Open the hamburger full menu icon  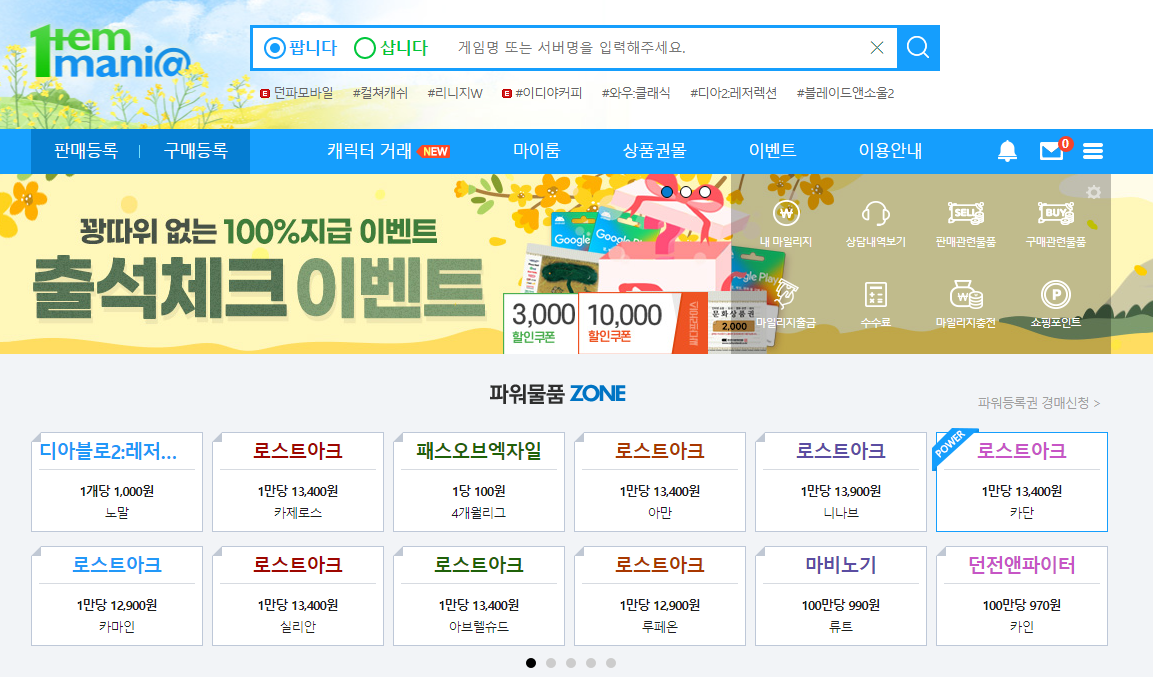click(1093, 151)
